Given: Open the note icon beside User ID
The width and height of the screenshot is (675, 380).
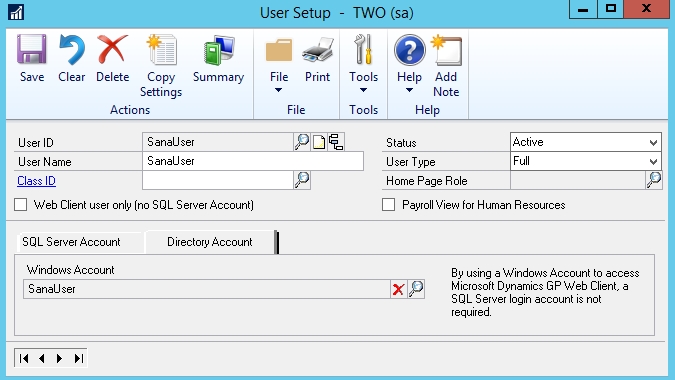Looking at the screenshot, I should click(319, 142).
